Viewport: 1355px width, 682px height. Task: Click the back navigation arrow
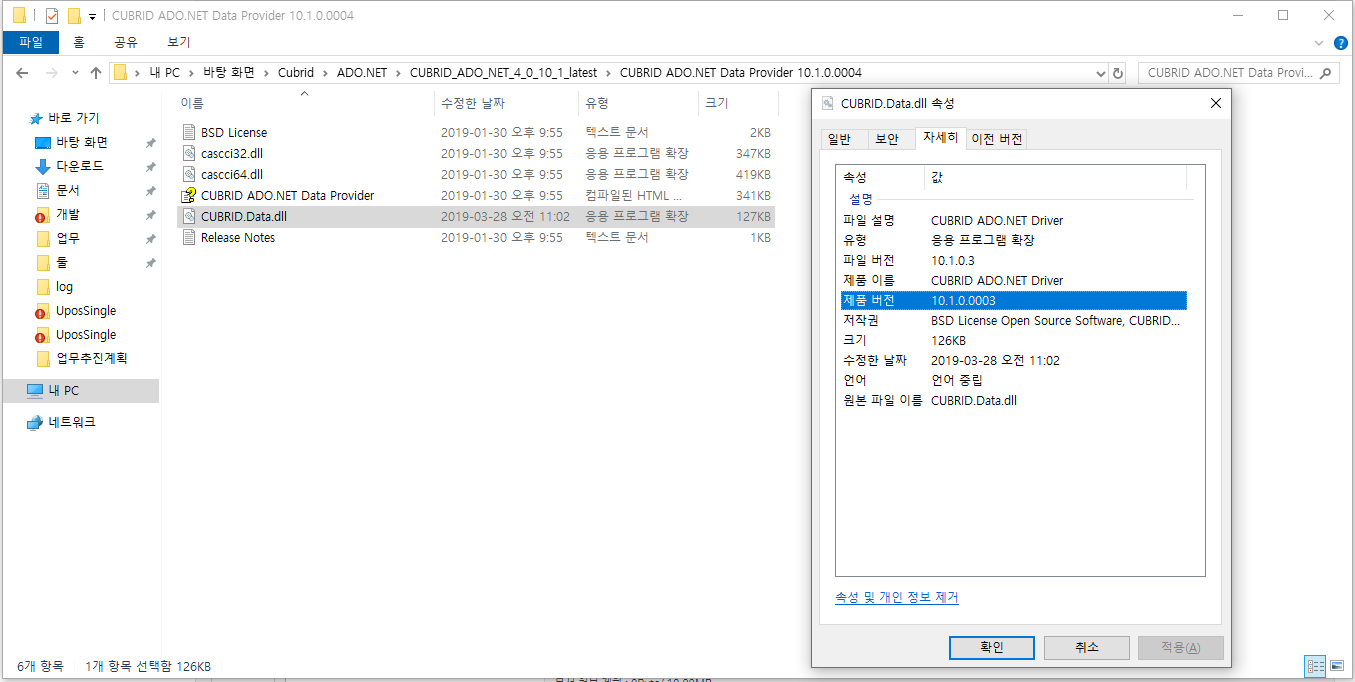click(22, 73)
